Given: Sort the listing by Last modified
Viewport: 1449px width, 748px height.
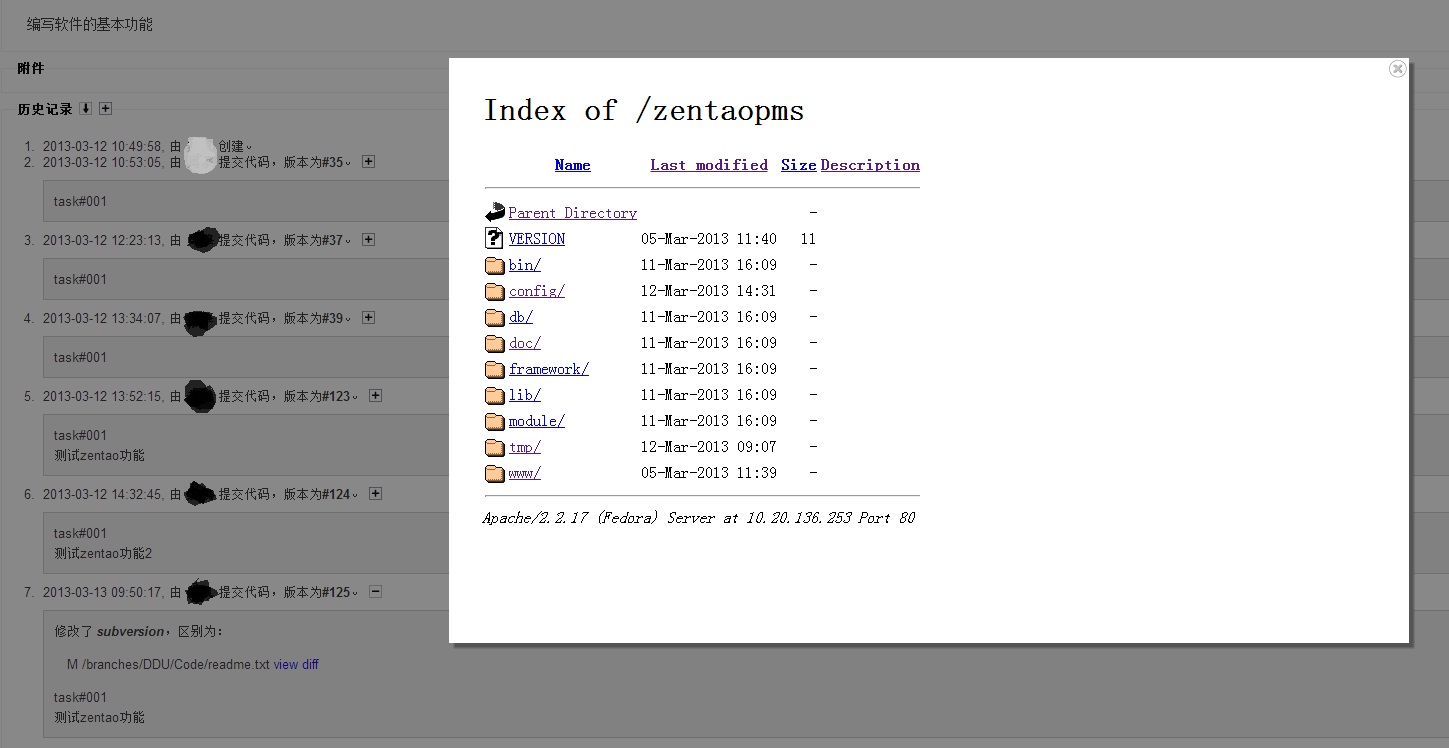Looking at the screenshot, I should [709, 165].
